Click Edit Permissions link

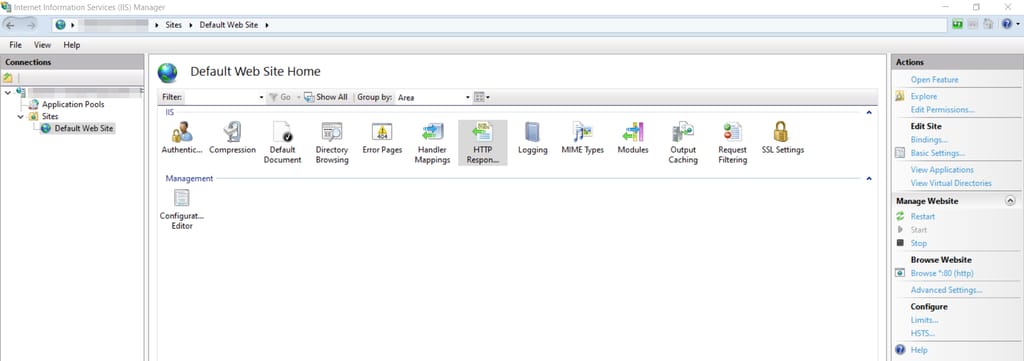coord(942,110)
